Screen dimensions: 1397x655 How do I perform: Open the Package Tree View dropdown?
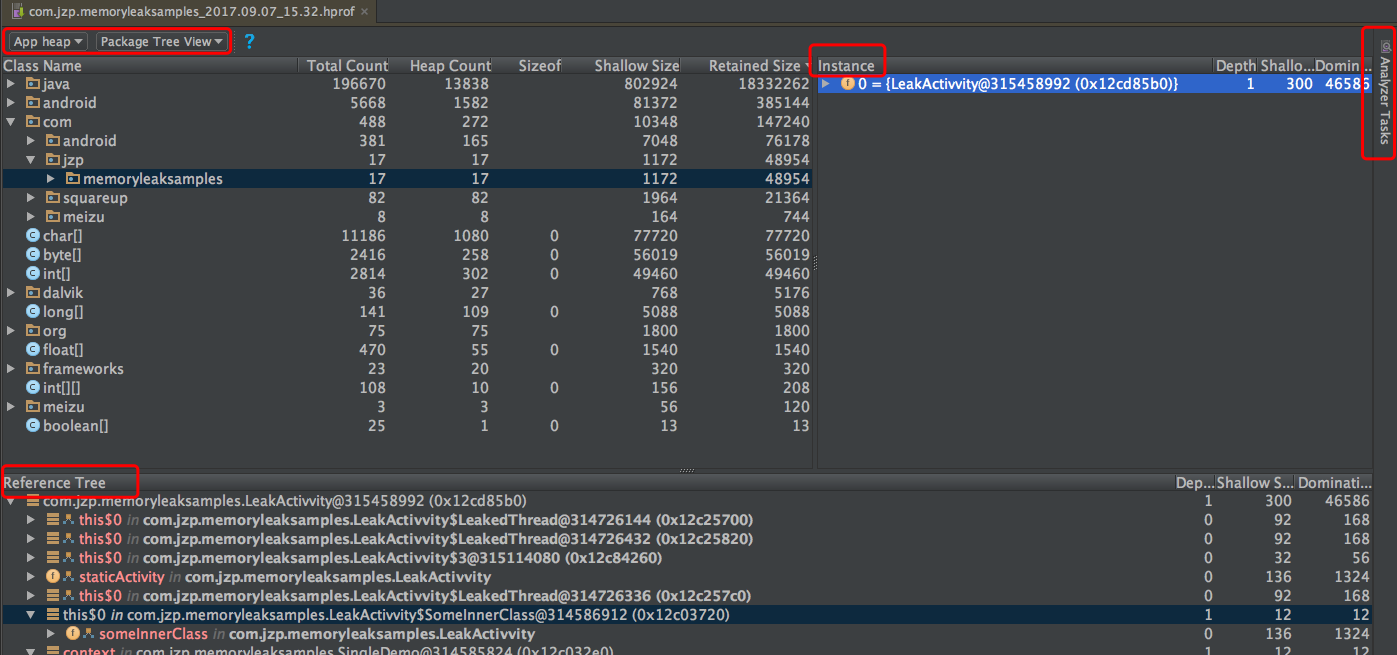click(162, 42)
